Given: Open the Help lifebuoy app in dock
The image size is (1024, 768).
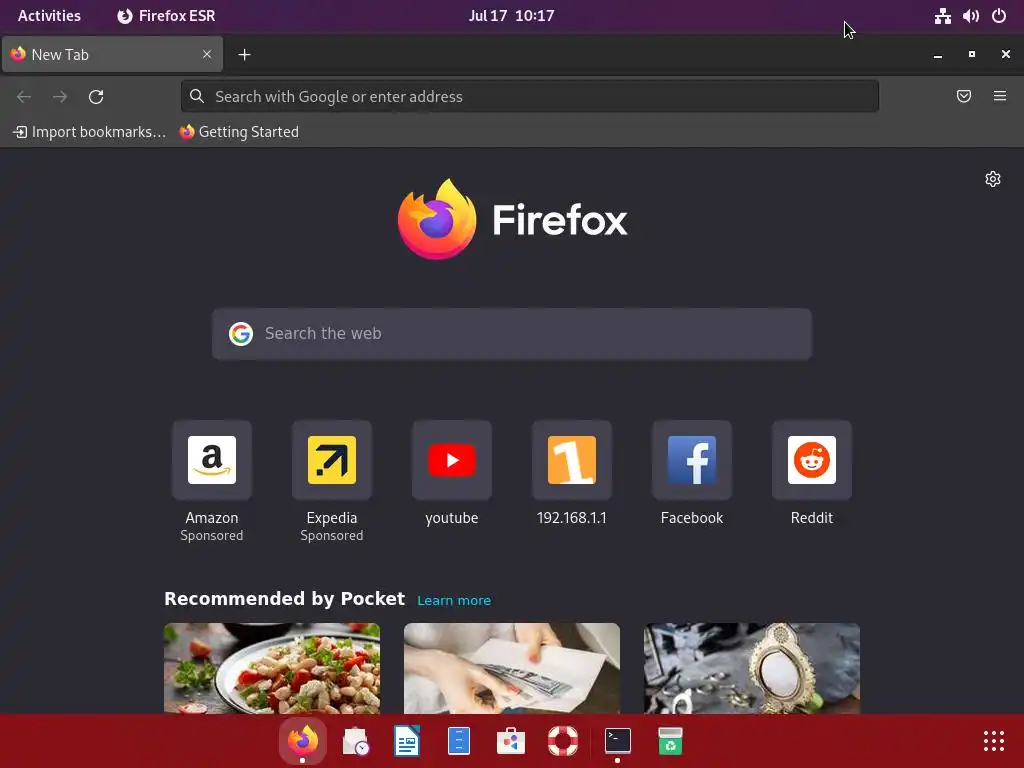Looking at the screenshot, I should pos(563,741).
